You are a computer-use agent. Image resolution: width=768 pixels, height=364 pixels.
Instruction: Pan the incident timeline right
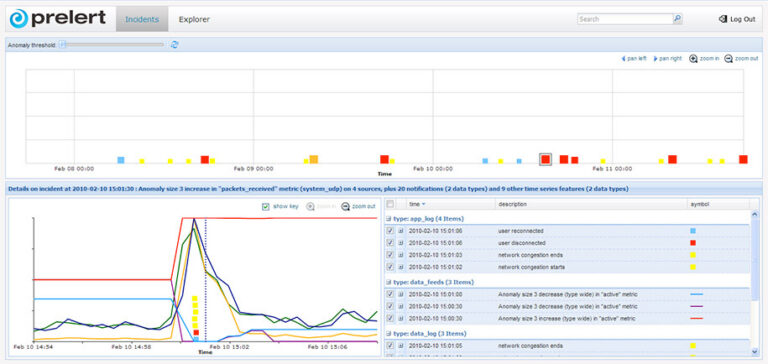[668, 58]
